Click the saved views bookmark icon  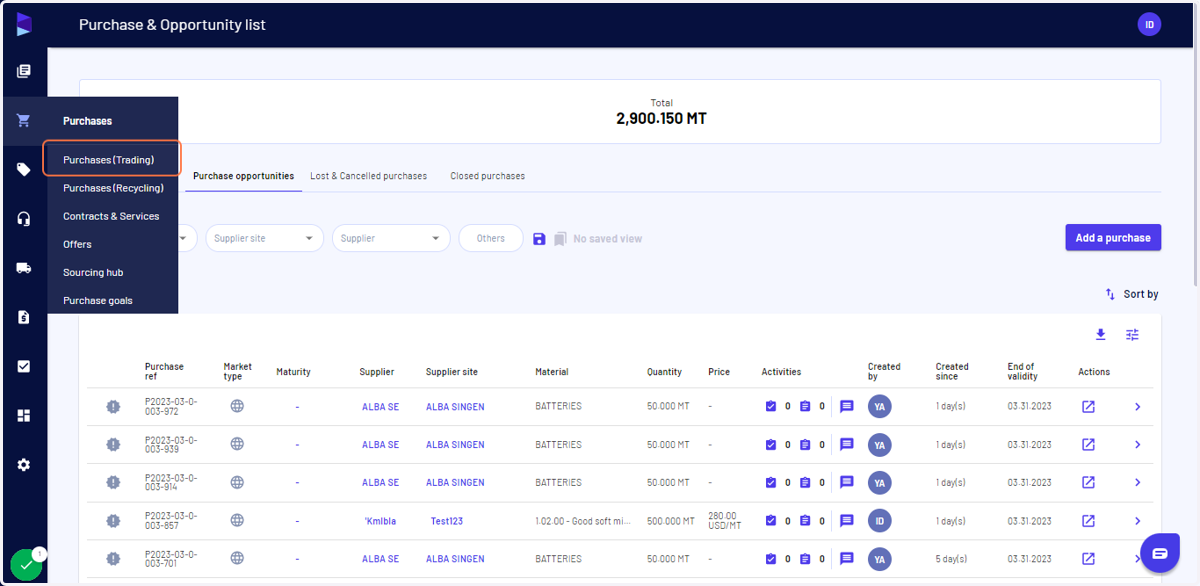tap(561, 239)
